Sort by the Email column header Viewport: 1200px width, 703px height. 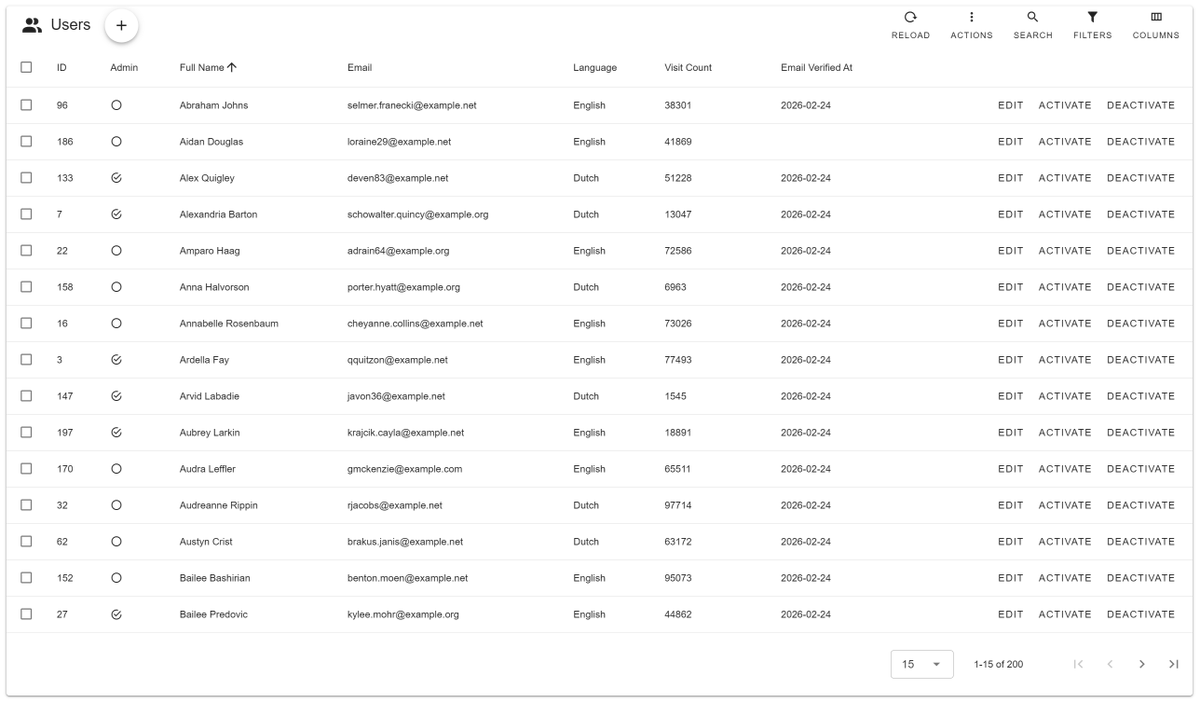pyautogui.click(x=359, y=68)
